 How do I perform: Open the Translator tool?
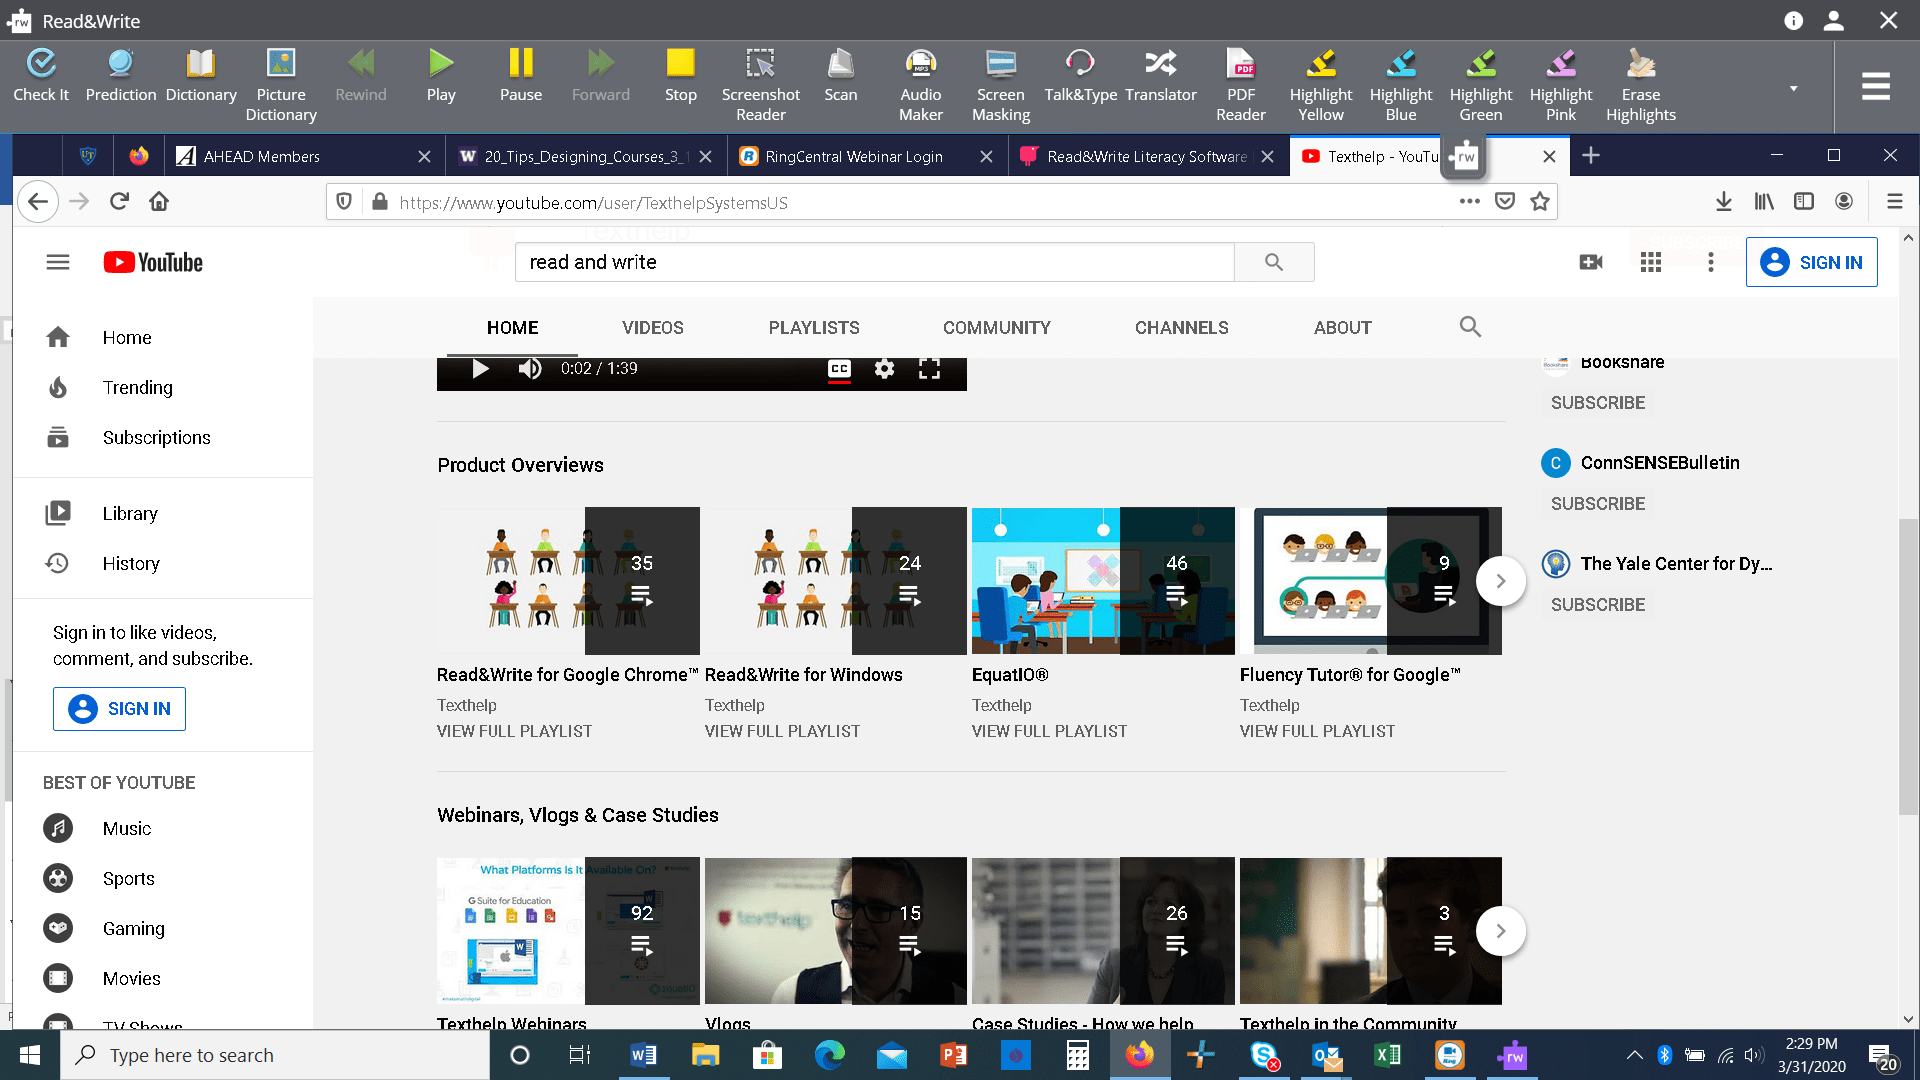(1161, 76)
